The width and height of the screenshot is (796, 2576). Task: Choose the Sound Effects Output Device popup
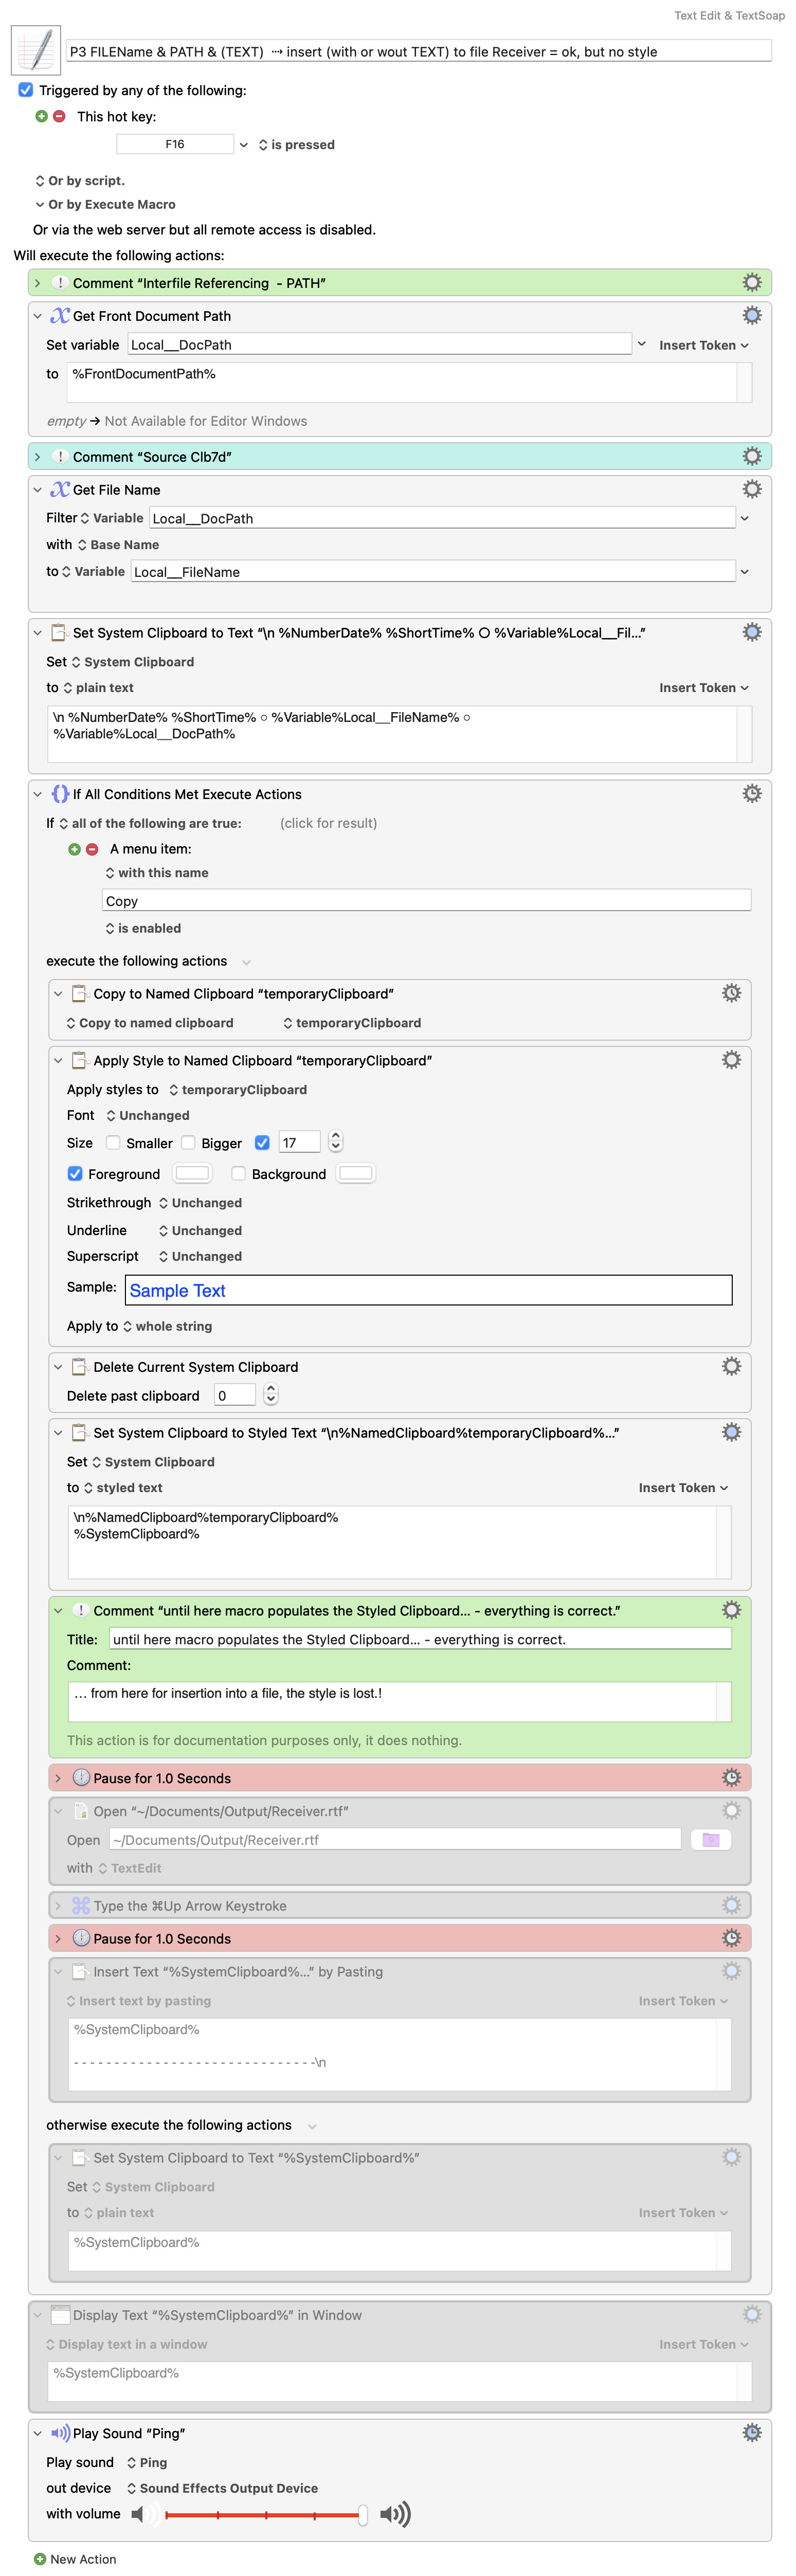(222, 2488)
